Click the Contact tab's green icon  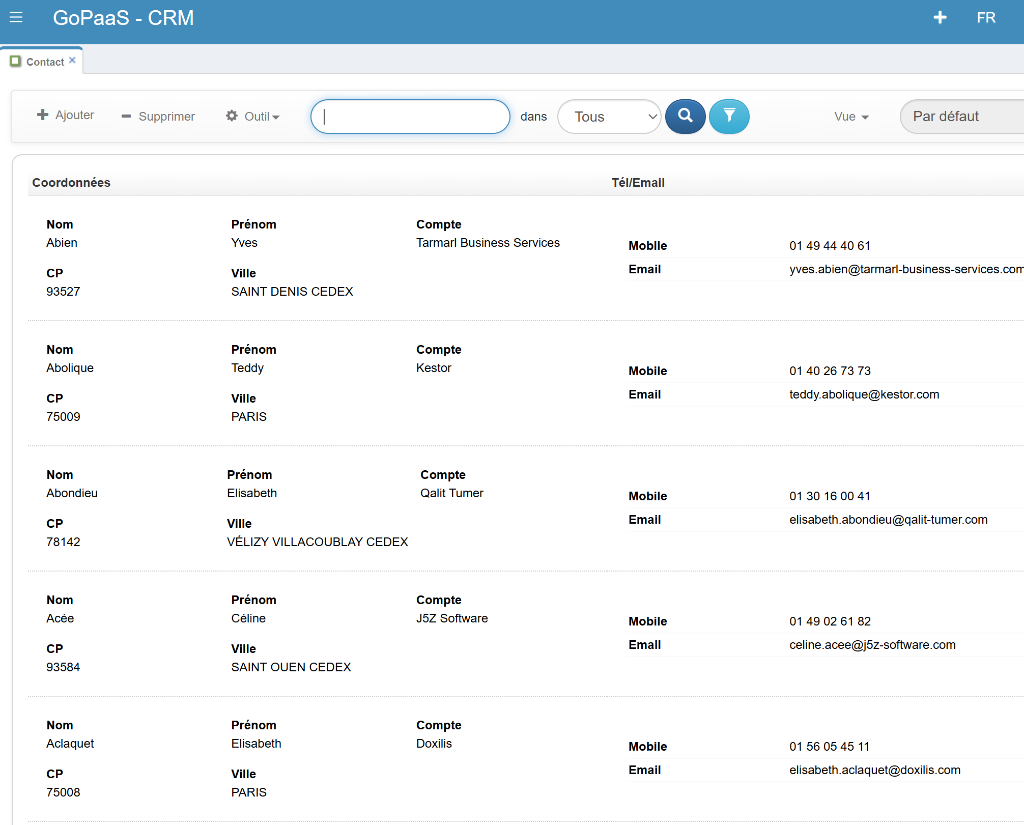tap(15, 61)
